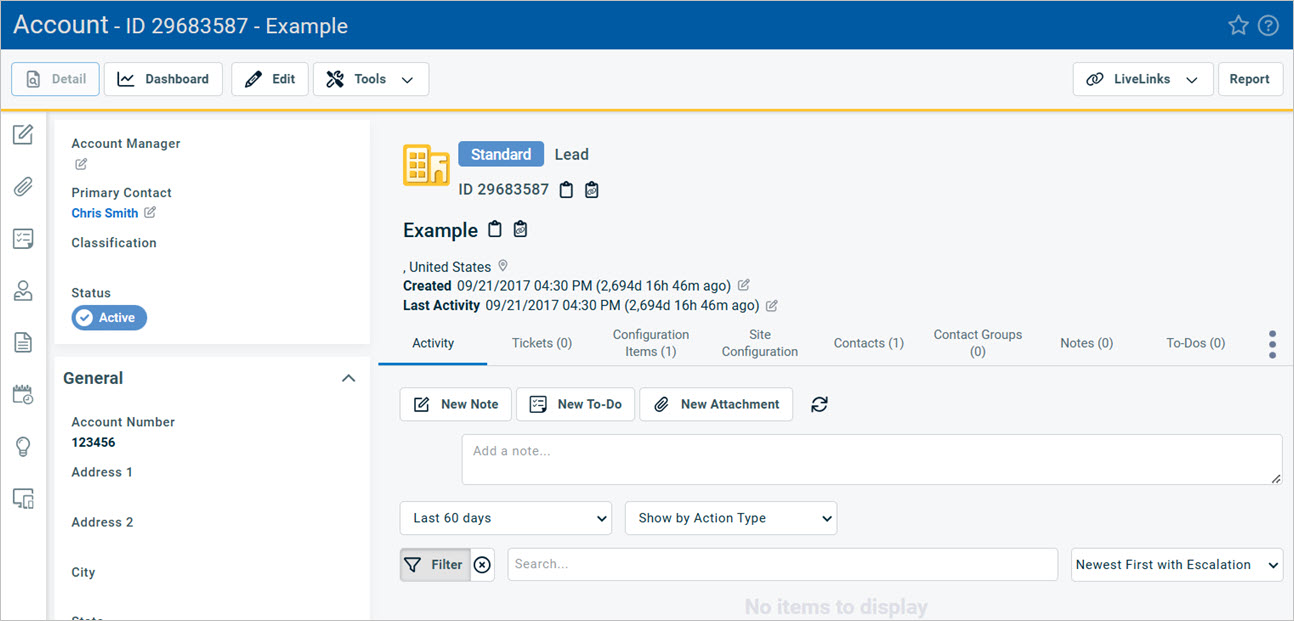Image resolution: width=1294 pixels, height=621 pixels.
Task: Enable the Filter toggle button
Action: click(434, 564)
